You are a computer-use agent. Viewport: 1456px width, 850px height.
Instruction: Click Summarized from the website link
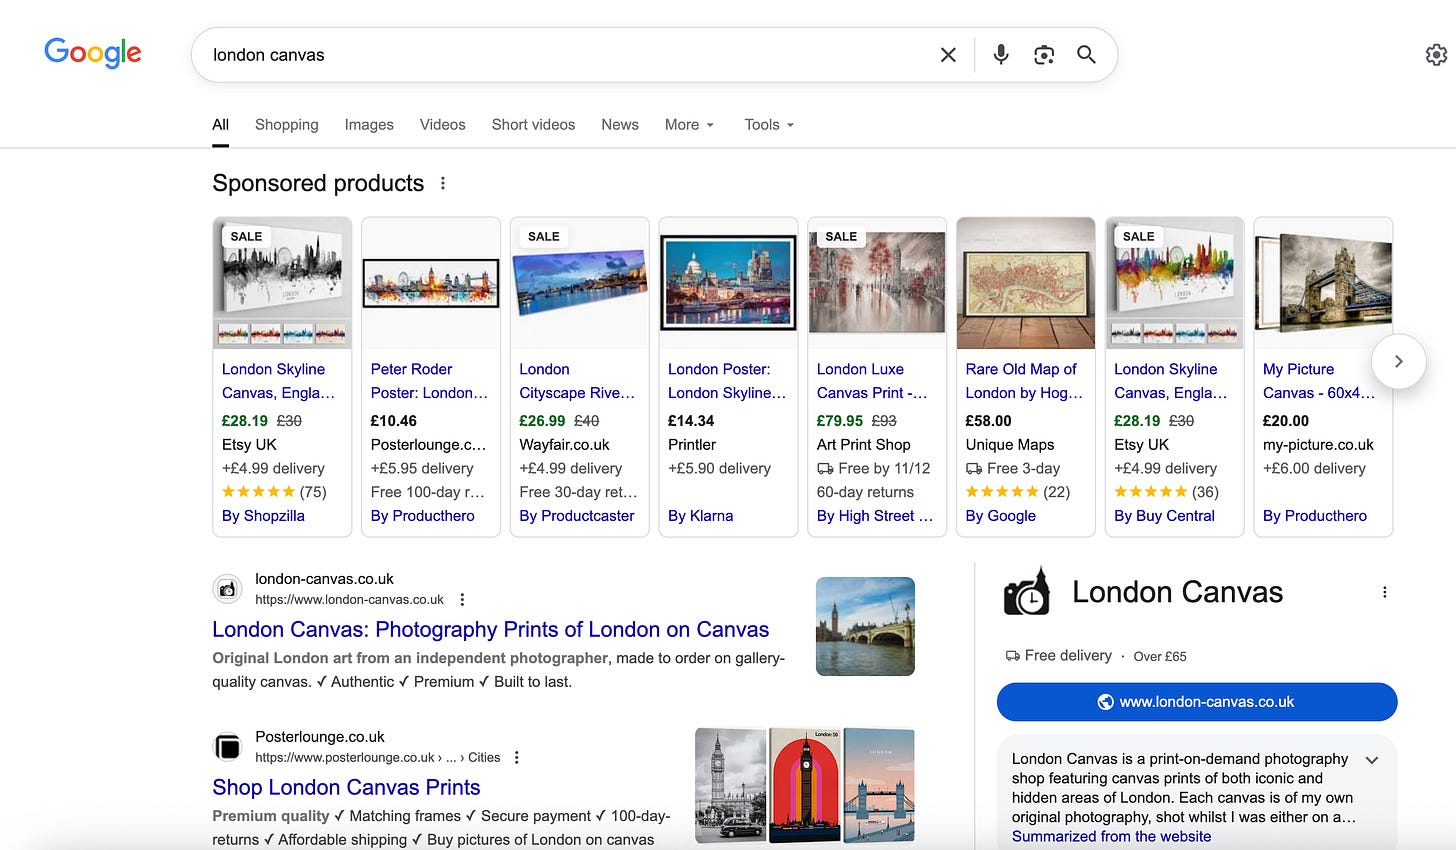1111,836
